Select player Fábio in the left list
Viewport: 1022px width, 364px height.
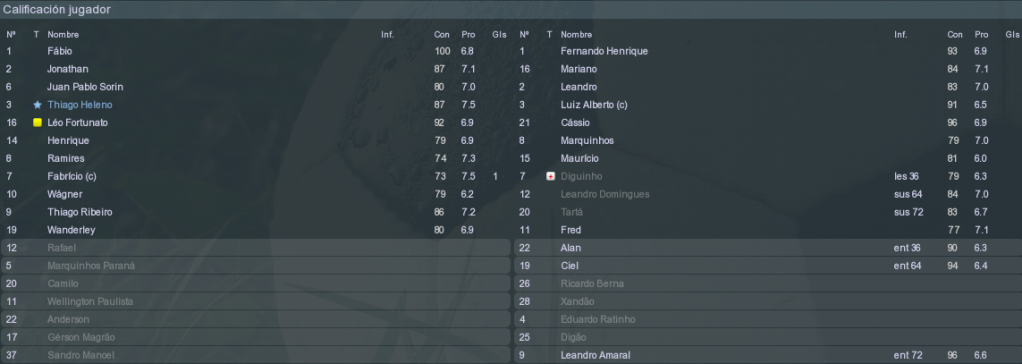click(59, 51)
